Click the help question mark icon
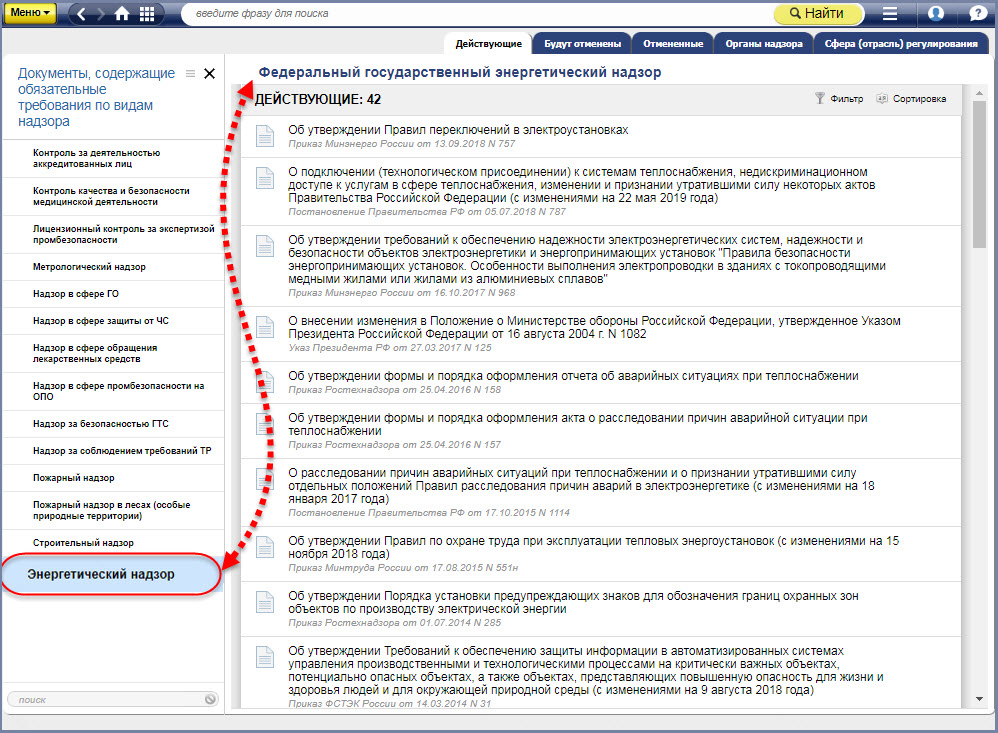 (x=976, y=14)
